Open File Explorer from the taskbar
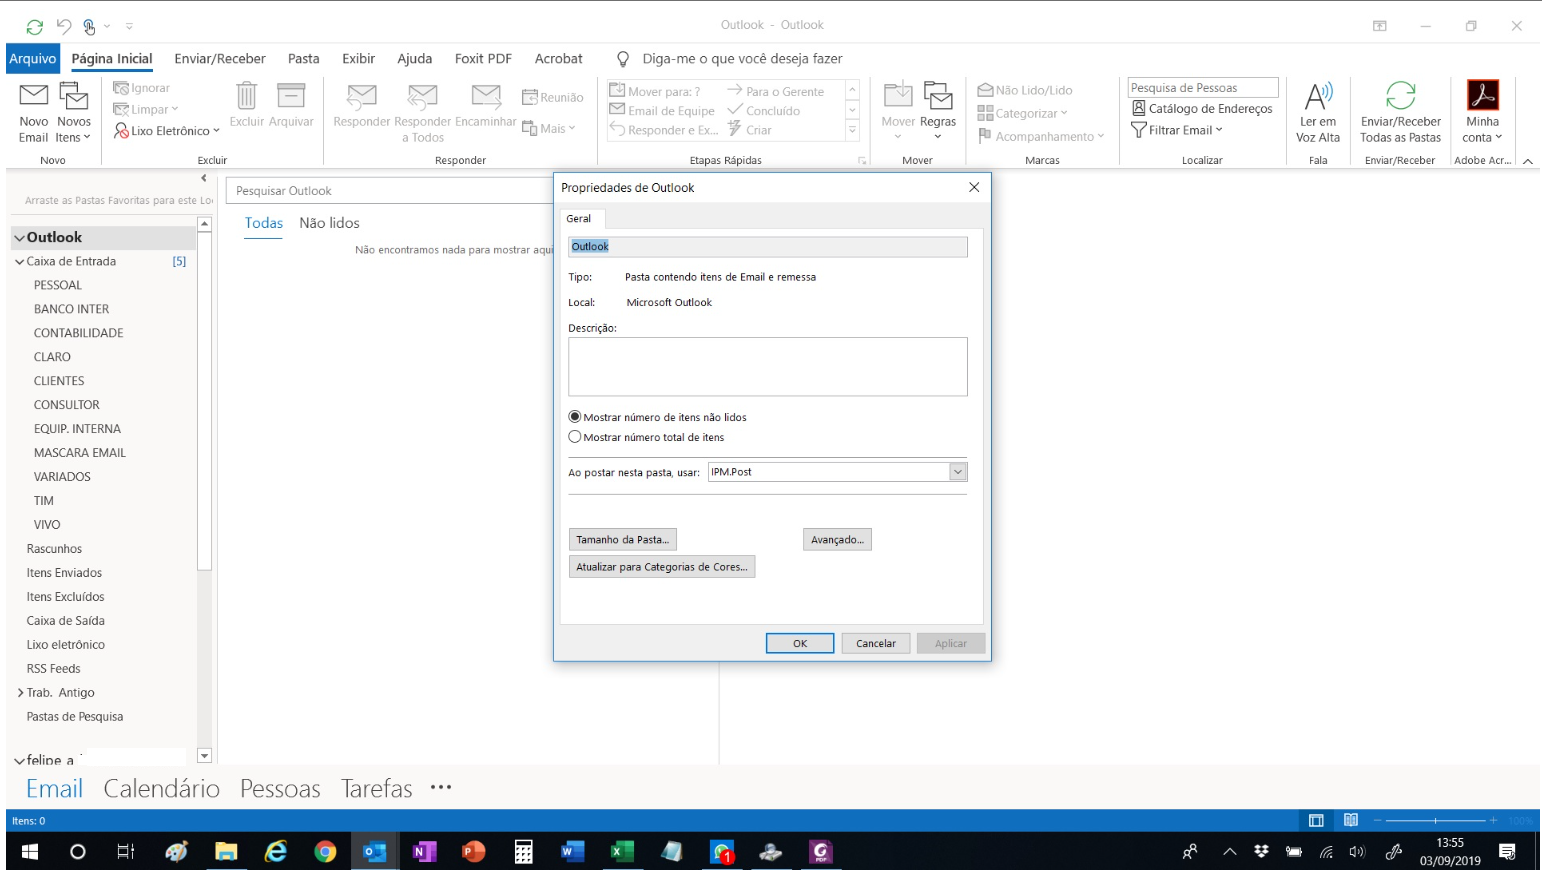The image size is (1542, 870). [226, 852]
